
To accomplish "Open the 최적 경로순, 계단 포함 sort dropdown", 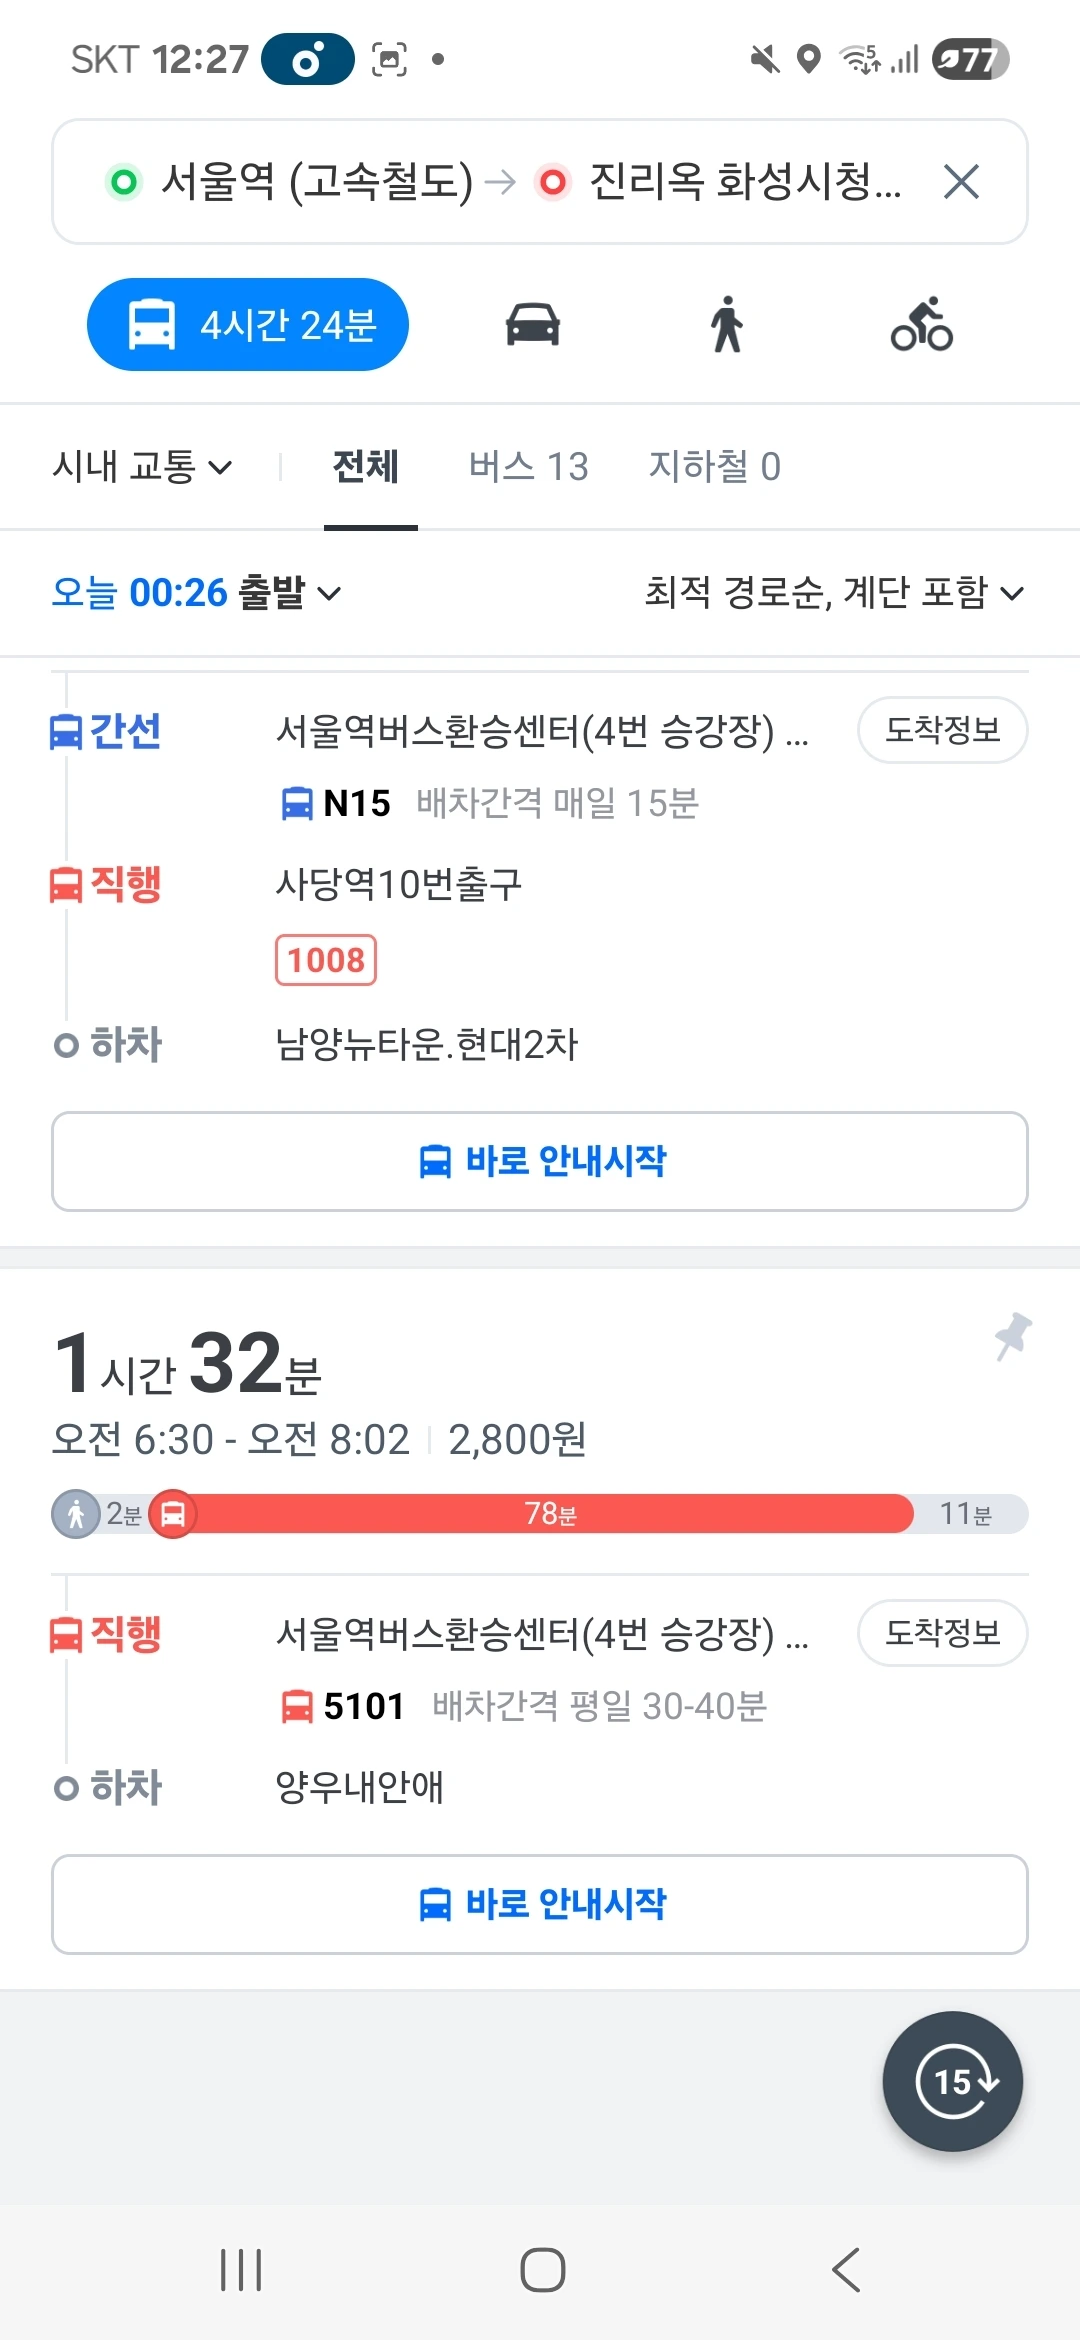I will pos(835,593).
